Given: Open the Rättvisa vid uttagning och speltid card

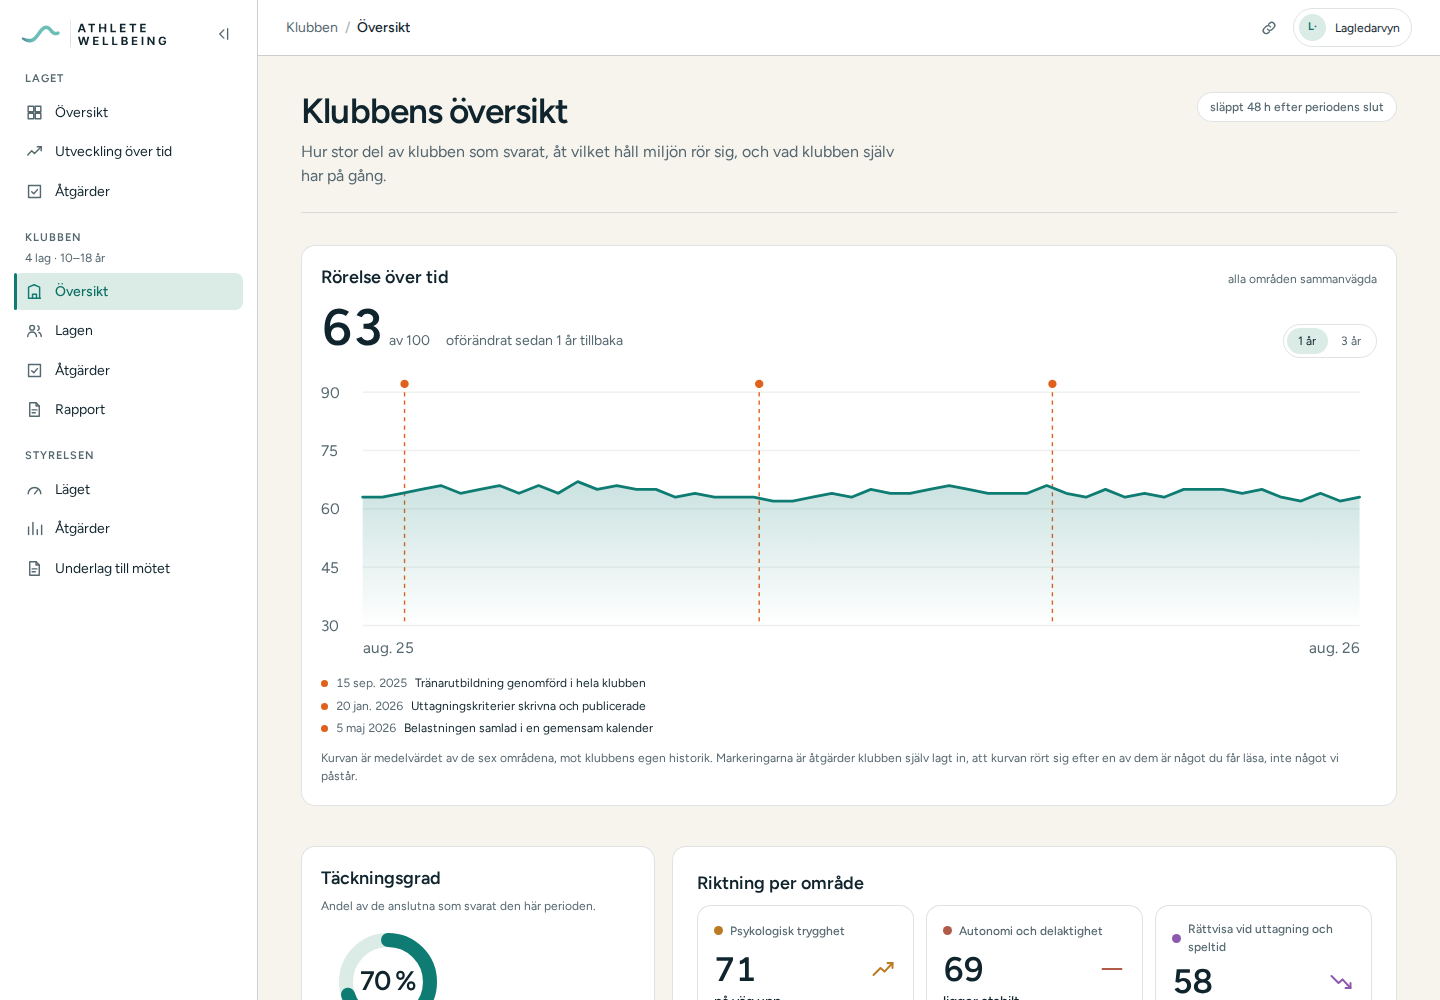Looking at the screenshot, I should 1263,953.
